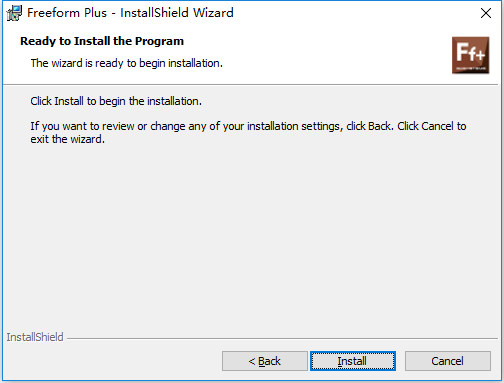The width and height of the screenshot is (504, 383).
Task: Go back with the Back button
Action: pyautogui.click(x=265, y=361)
